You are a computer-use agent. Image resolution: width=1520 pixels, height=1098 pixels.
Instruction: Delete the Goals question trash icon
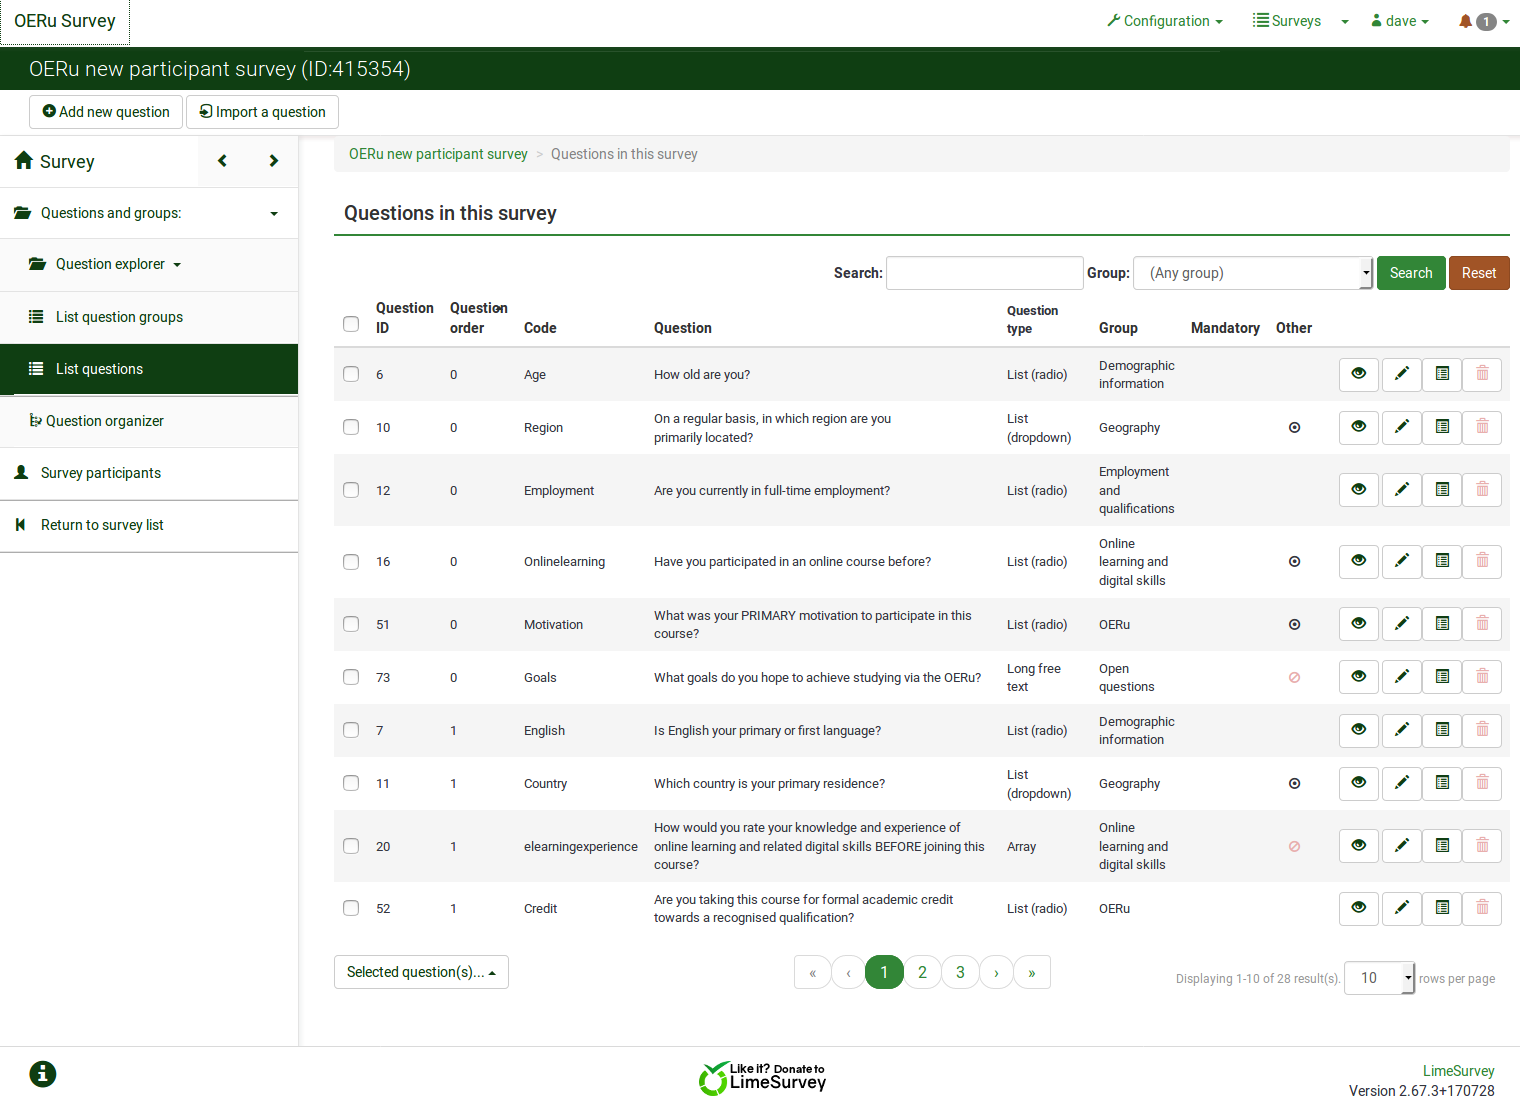1482,677
